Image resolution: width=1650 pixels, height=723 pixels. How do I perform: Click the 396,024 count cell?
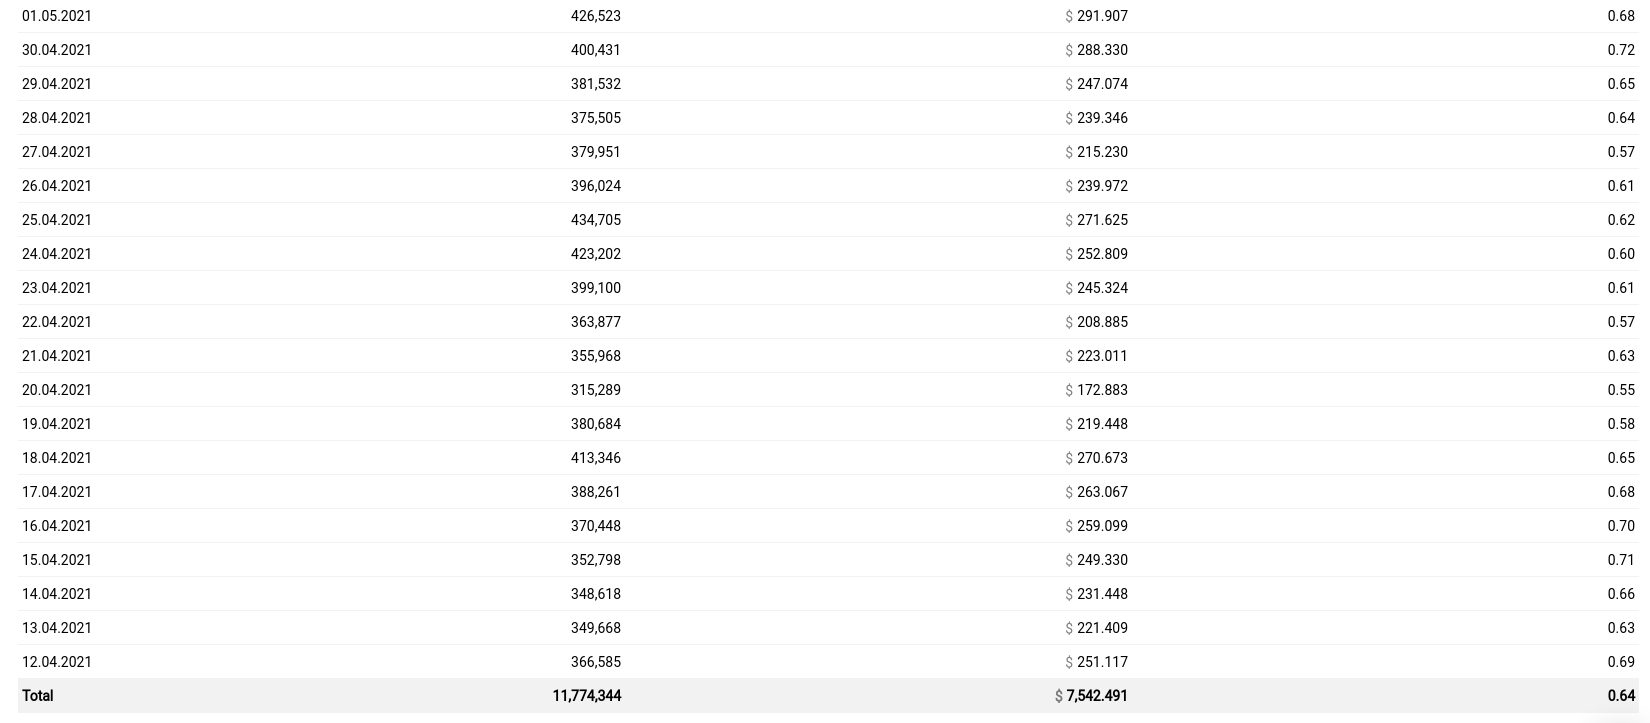click(x=596, y=186)
